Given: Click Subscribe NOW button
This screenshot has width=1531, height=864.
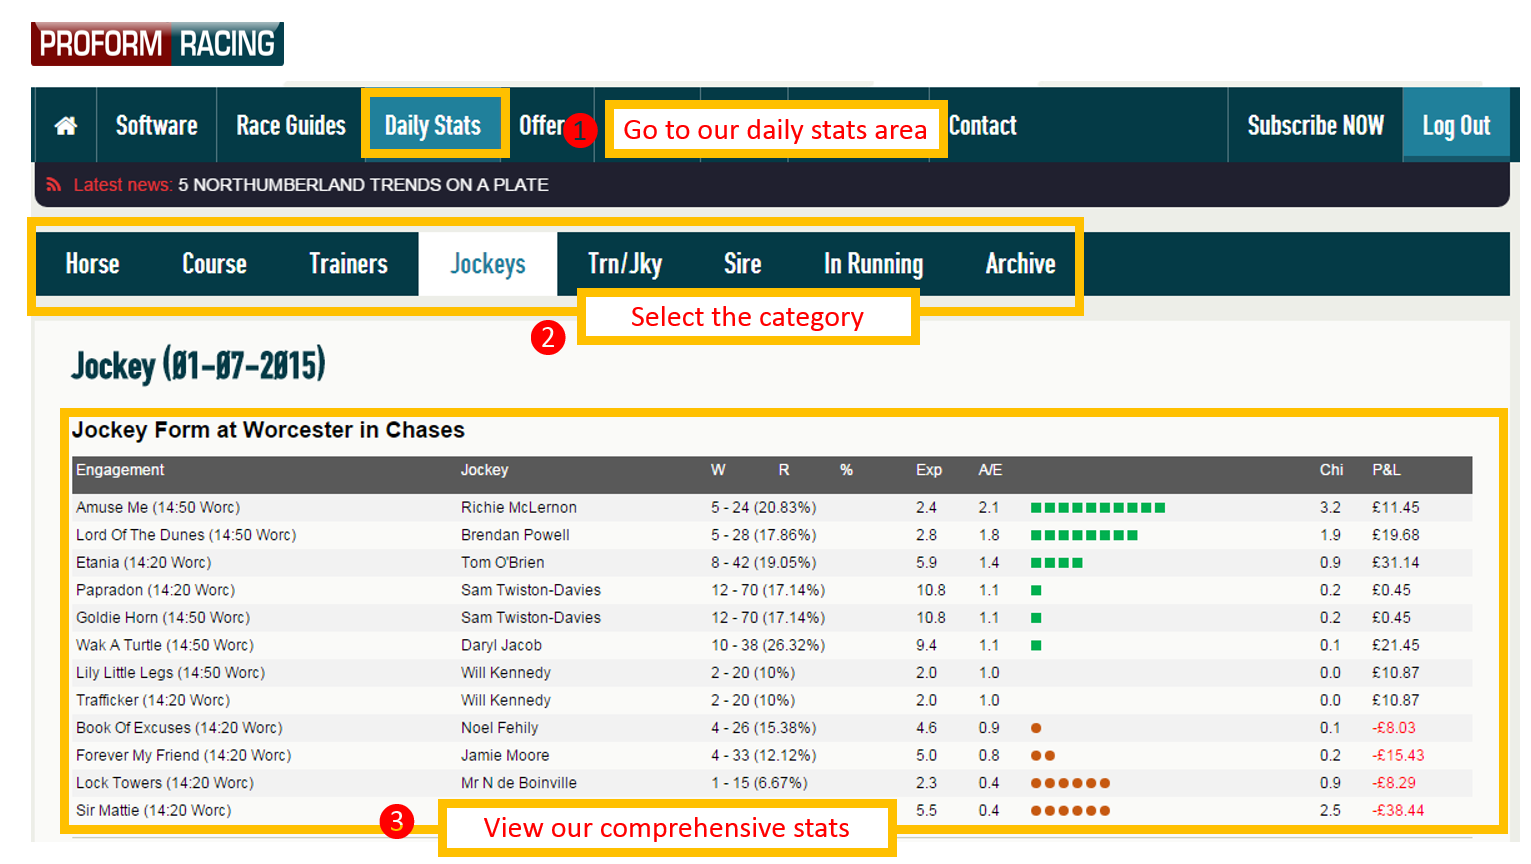Looking at the screenshot, I should click(x=1315, y=126).
